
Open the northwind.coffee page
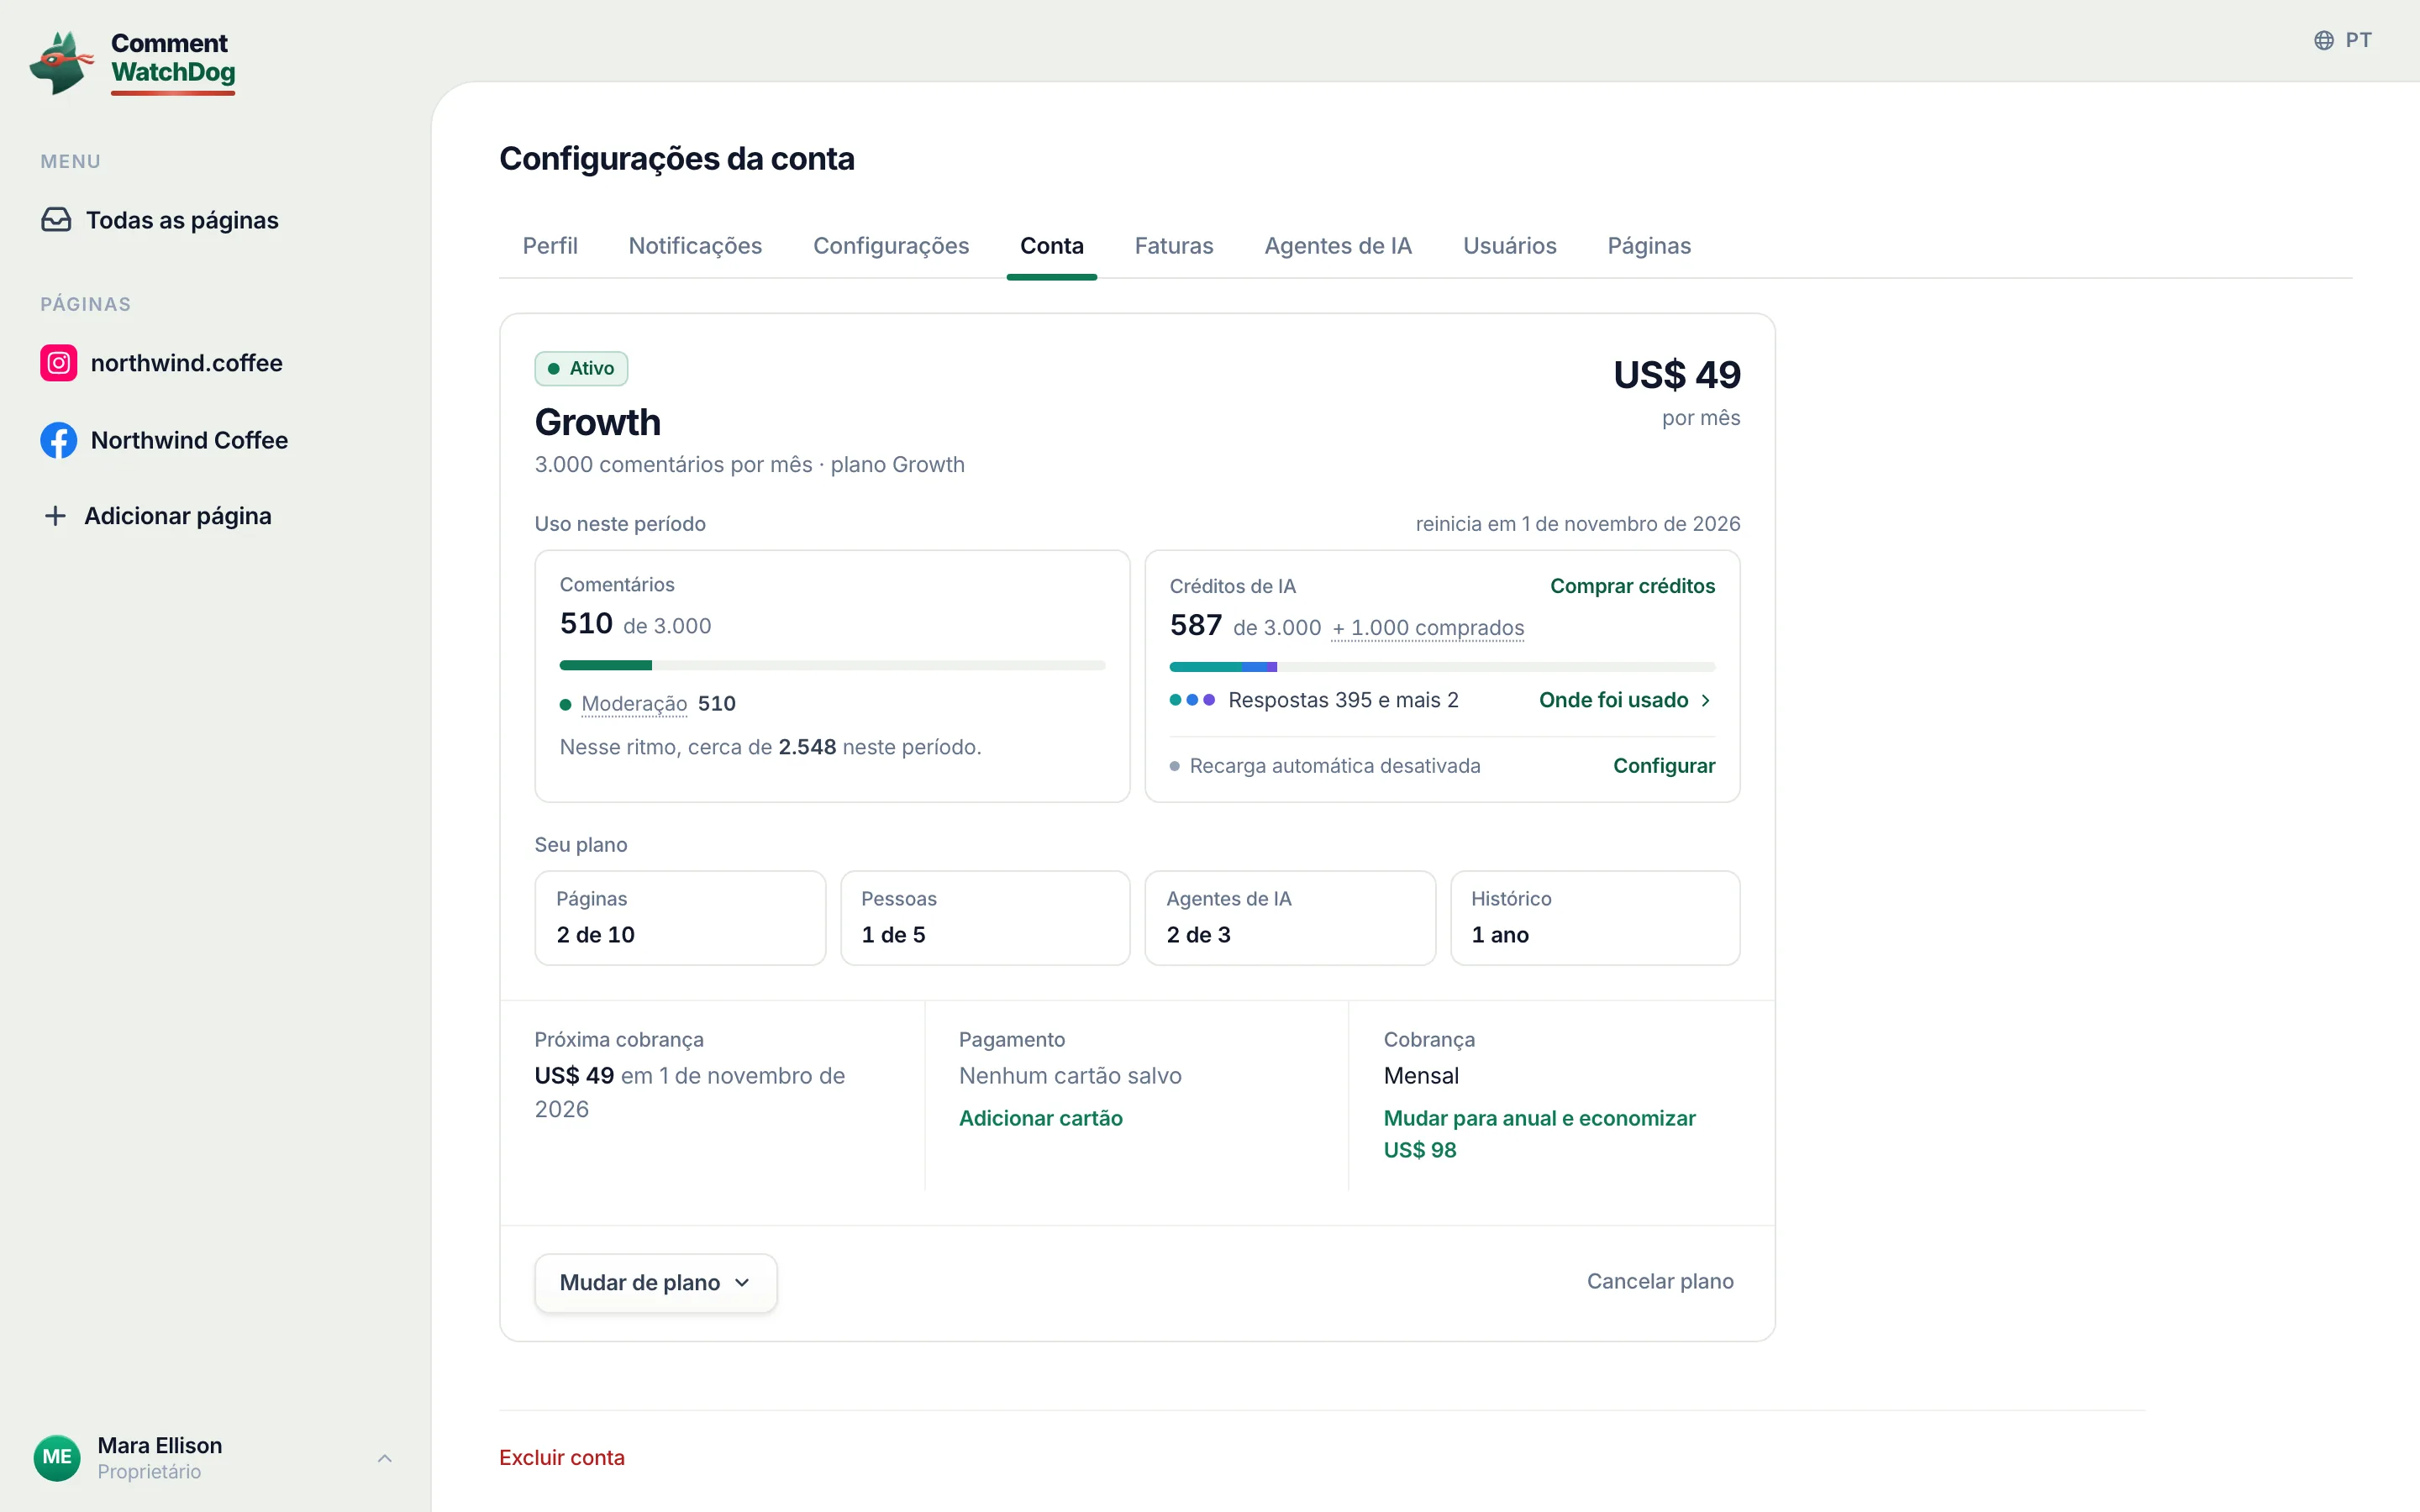(x=162, y=363)
